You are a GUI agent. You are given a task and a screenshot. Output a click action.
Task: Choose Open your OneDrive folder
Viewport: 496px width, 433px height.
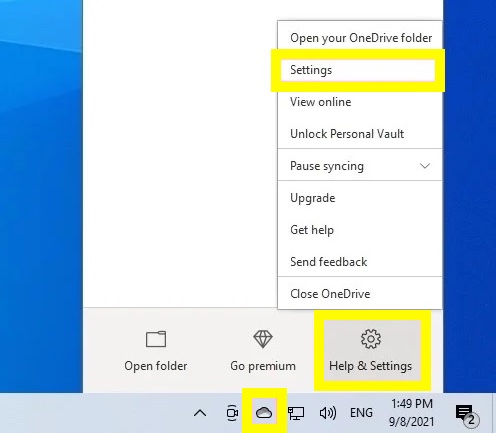click(x=360, y=38)
